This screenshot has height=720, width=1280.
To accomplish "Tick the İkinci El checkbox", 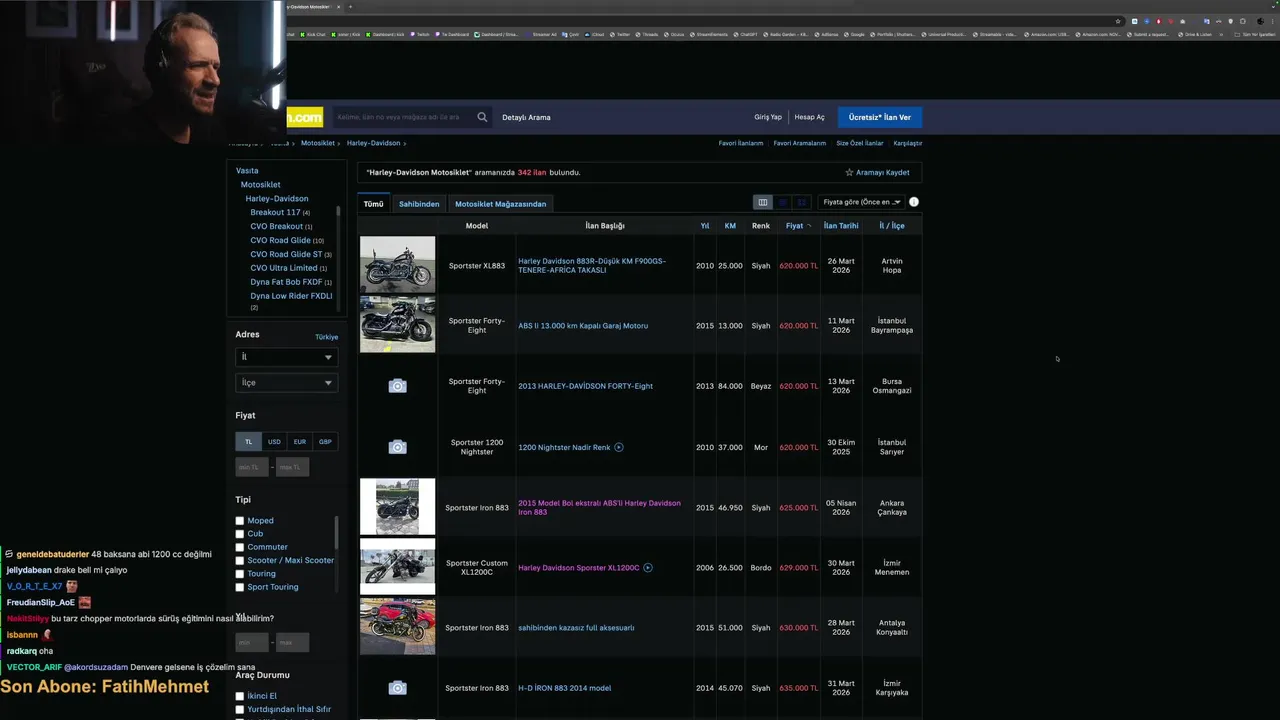I will click(x=240, y=696).
